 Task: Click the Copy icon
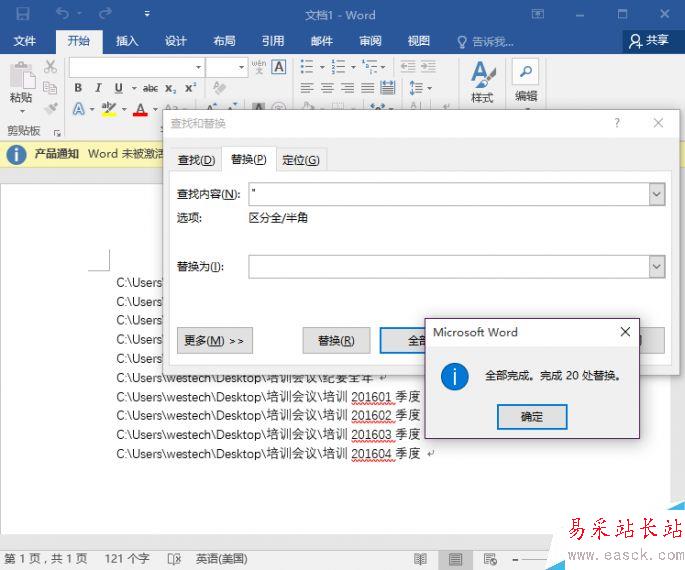point(50,88)
